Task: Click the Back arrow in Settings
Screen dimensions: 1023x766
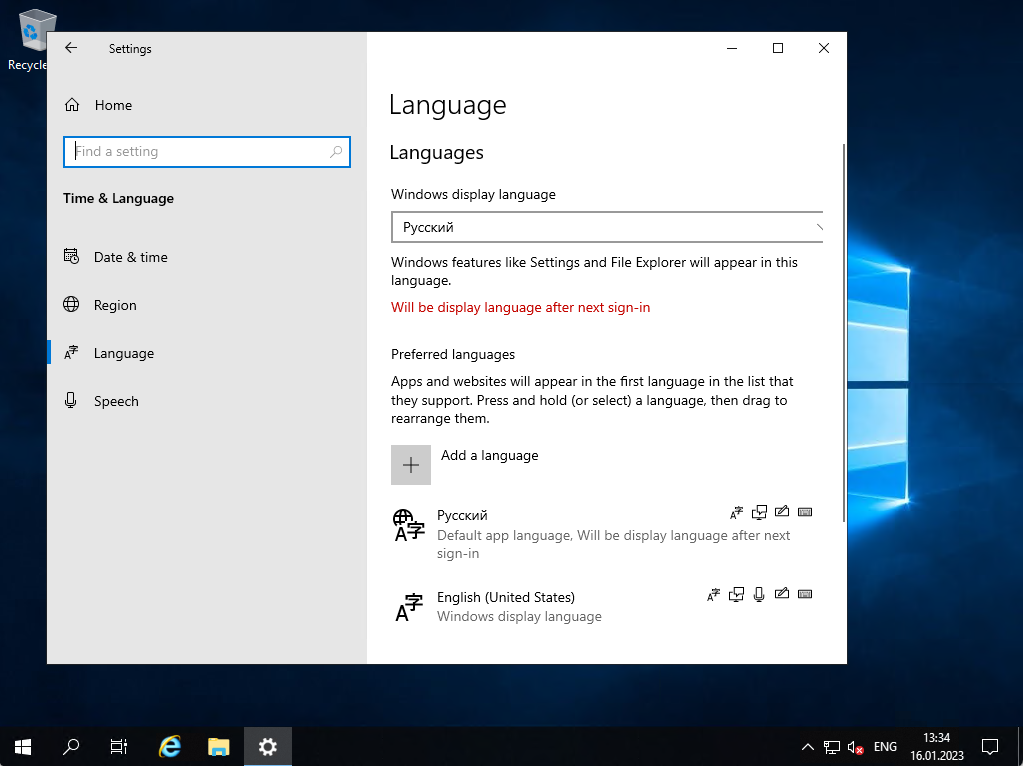Action: tap(70, 47)
